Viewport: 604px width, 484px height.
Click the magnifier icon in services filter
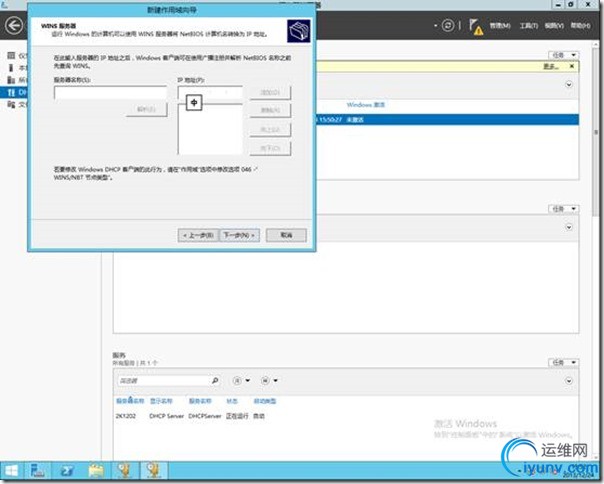click(x=215, y=381)
